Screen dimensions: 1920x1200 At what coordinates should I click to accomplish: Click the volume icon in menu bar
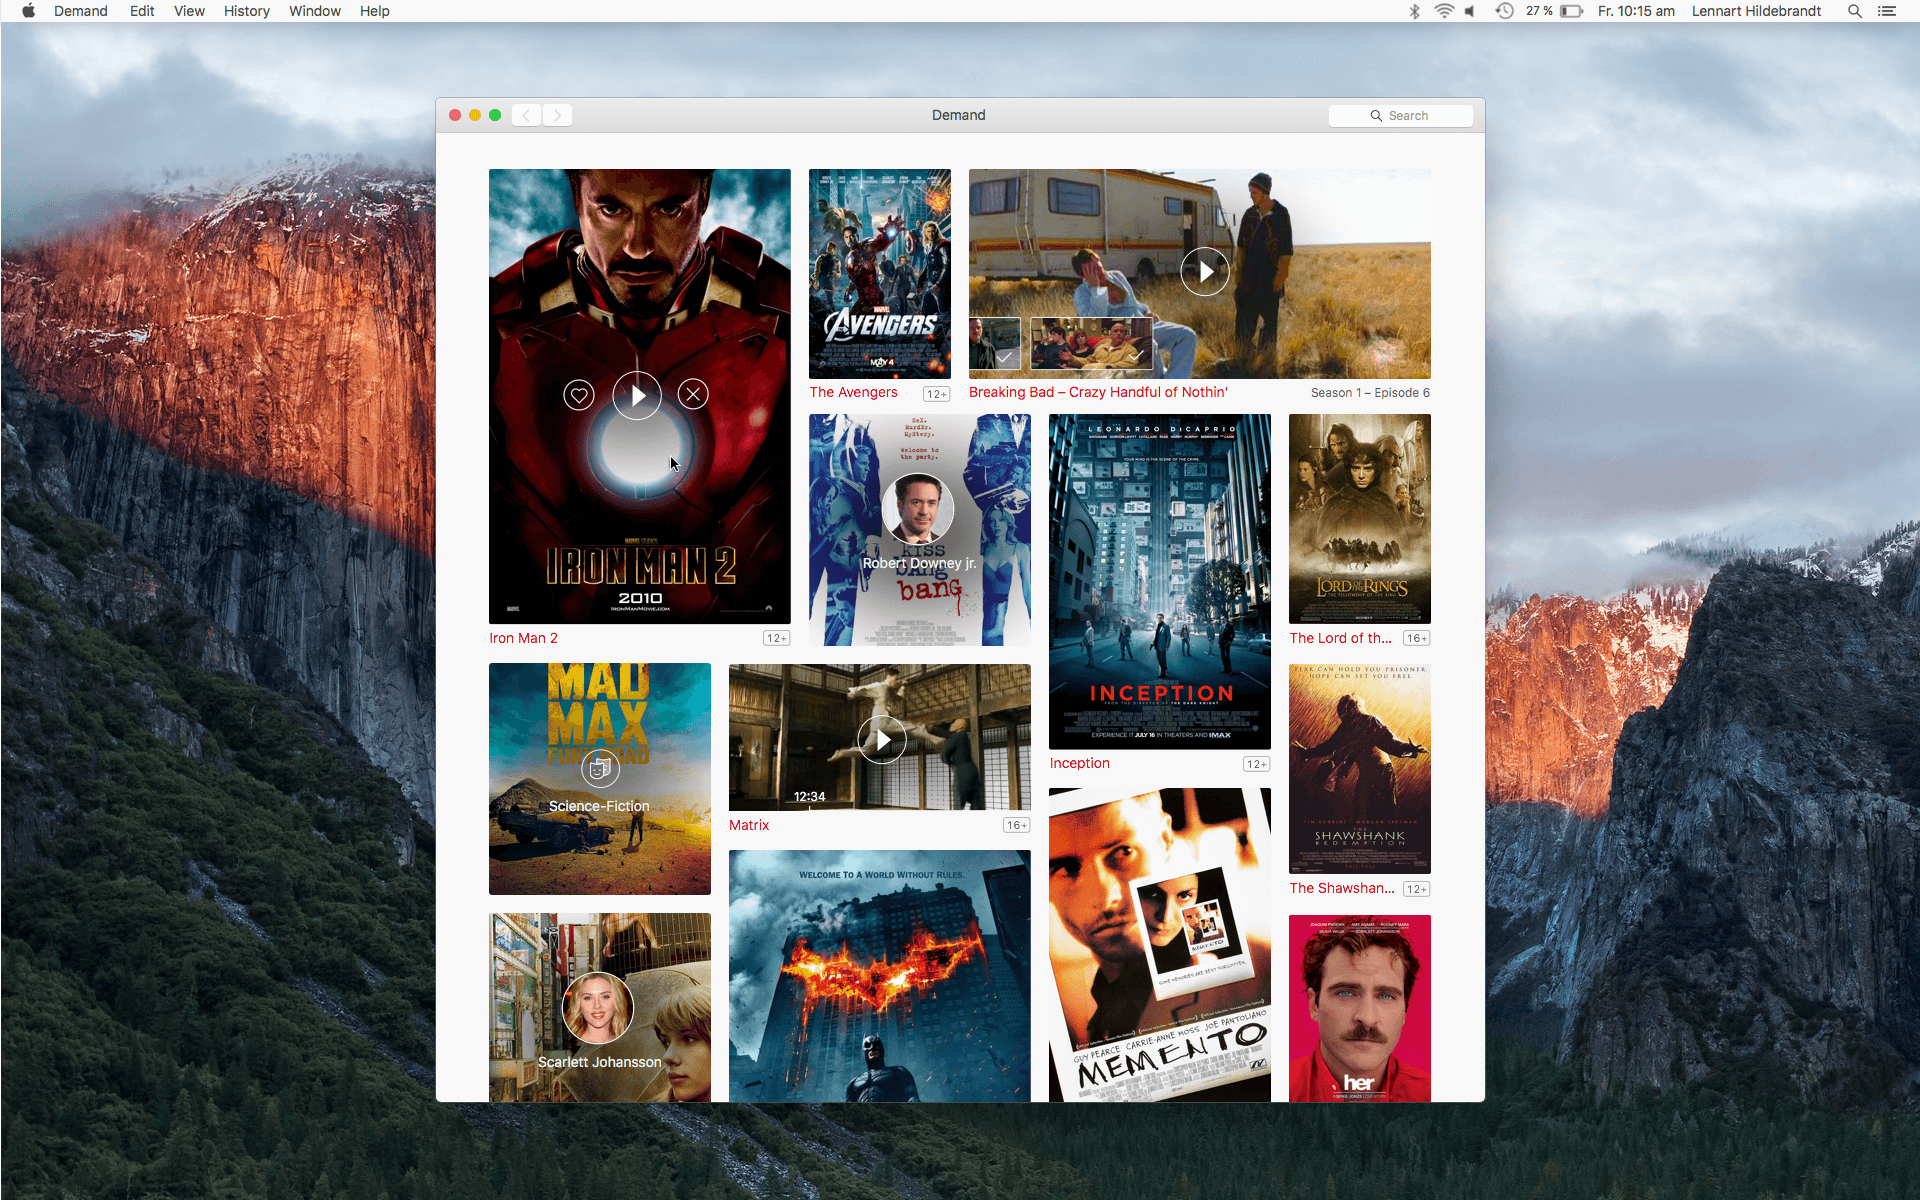pyautogui.click(x=1470, y=11)
